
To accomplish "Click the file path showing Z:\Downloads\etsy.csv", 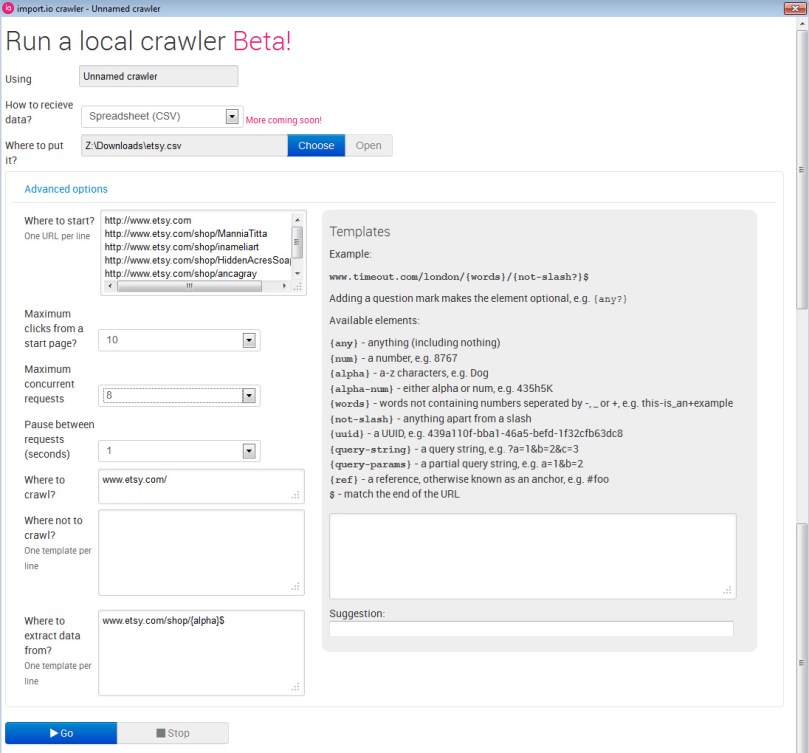I will point(180,145).
